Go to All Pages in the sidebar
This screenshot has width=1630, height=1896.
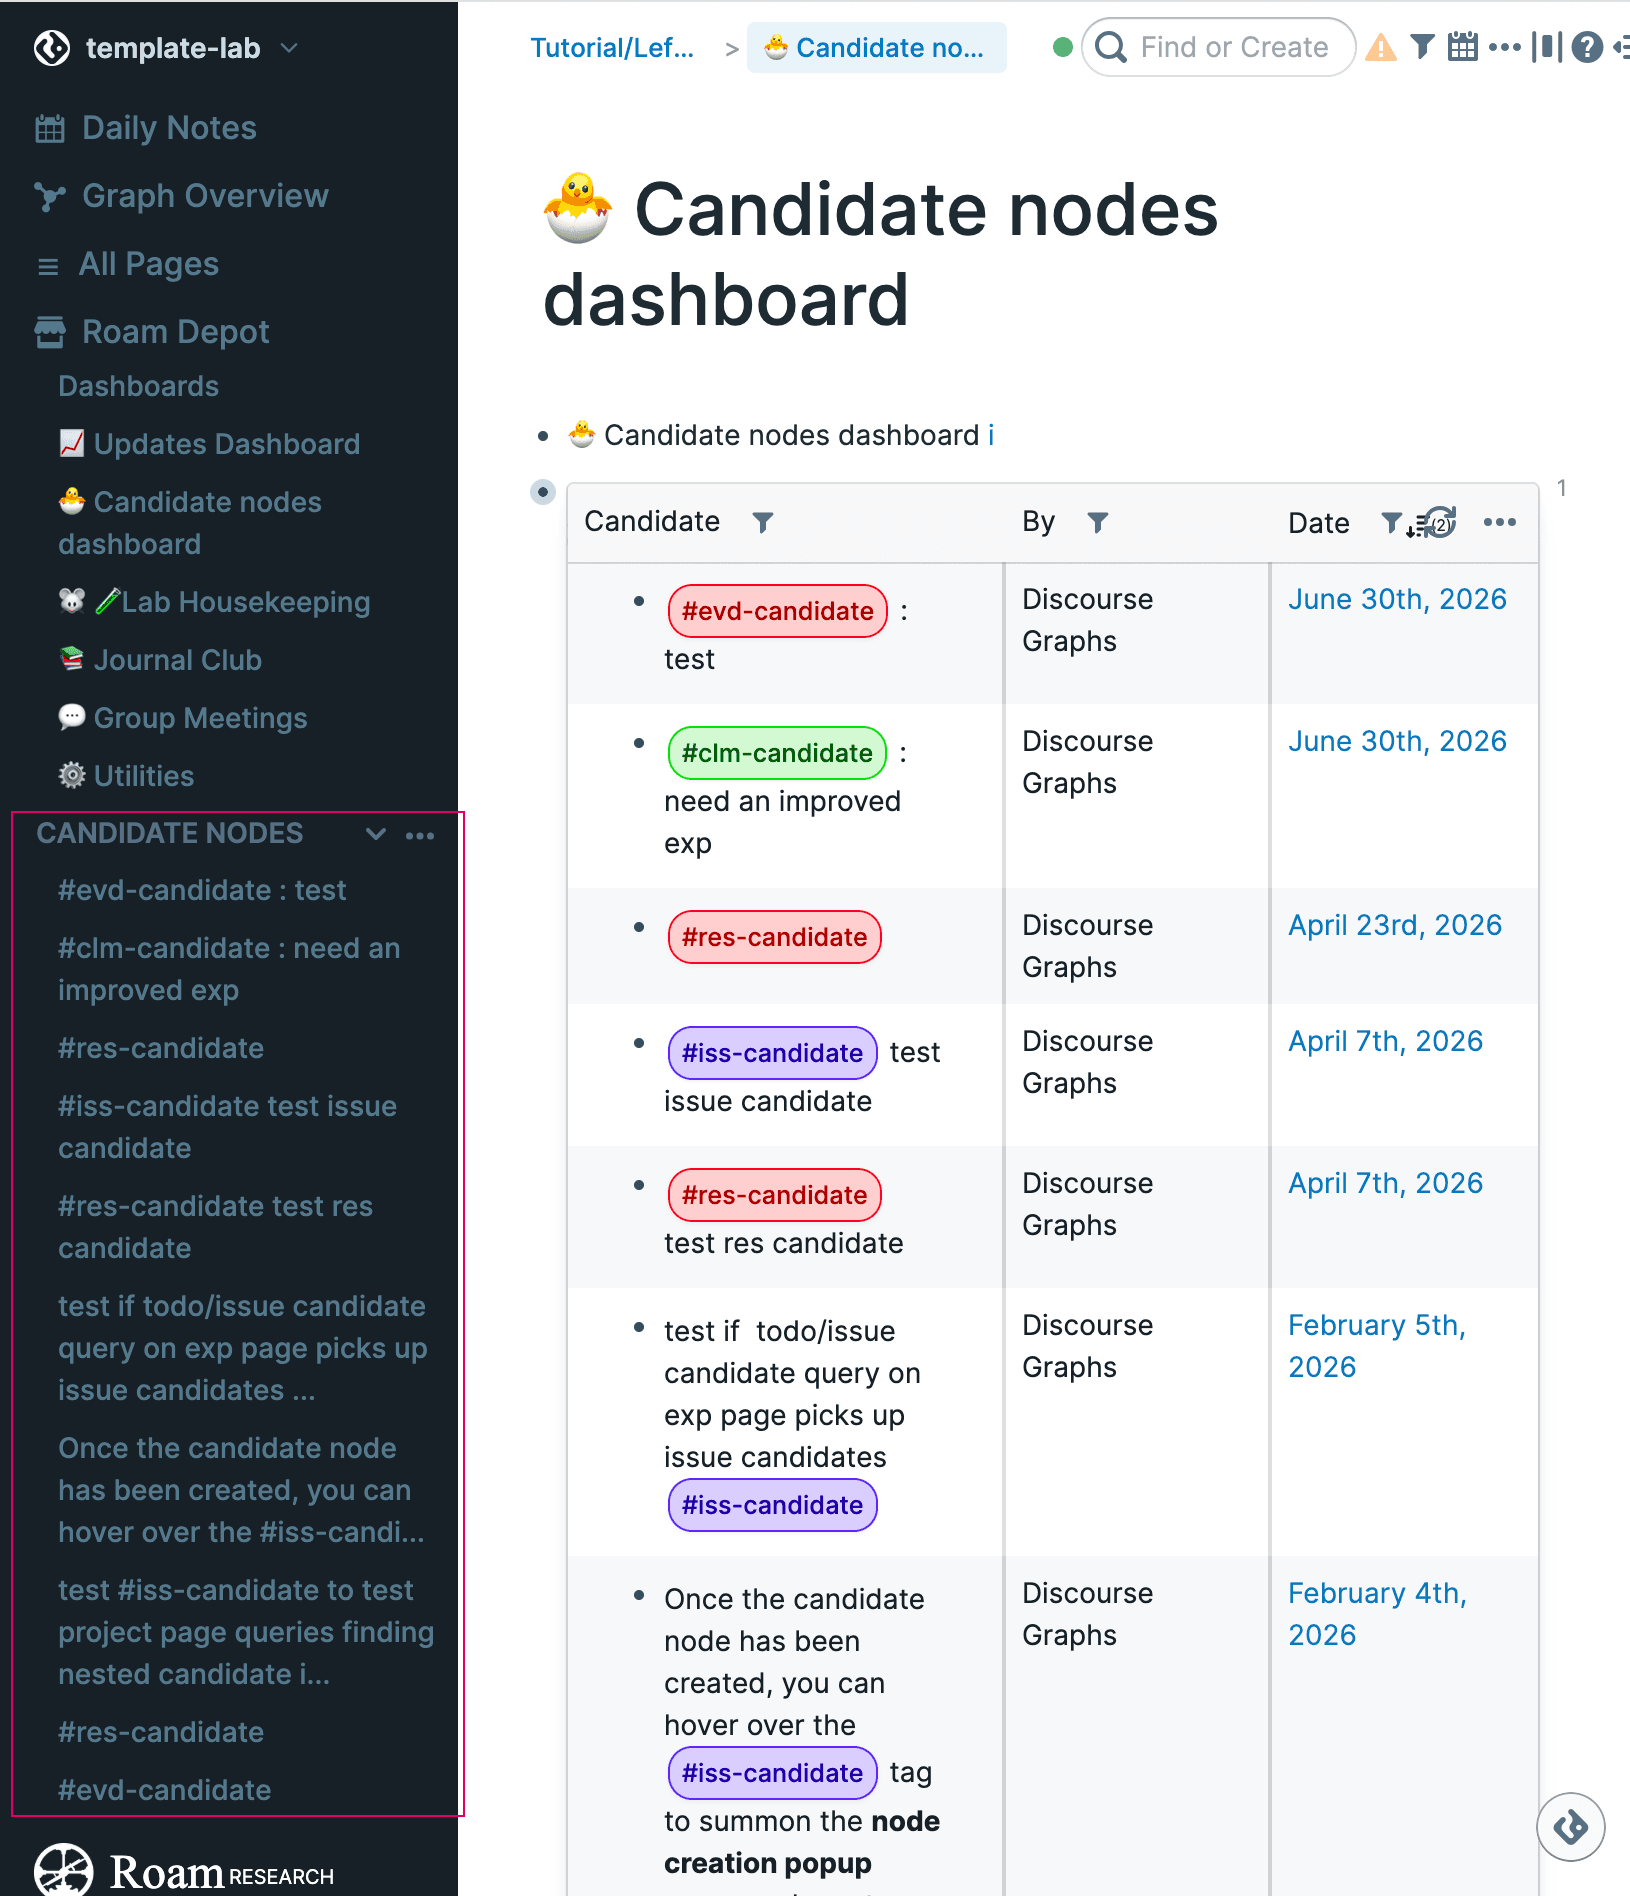pyautogui.click(x=127, y=264)
